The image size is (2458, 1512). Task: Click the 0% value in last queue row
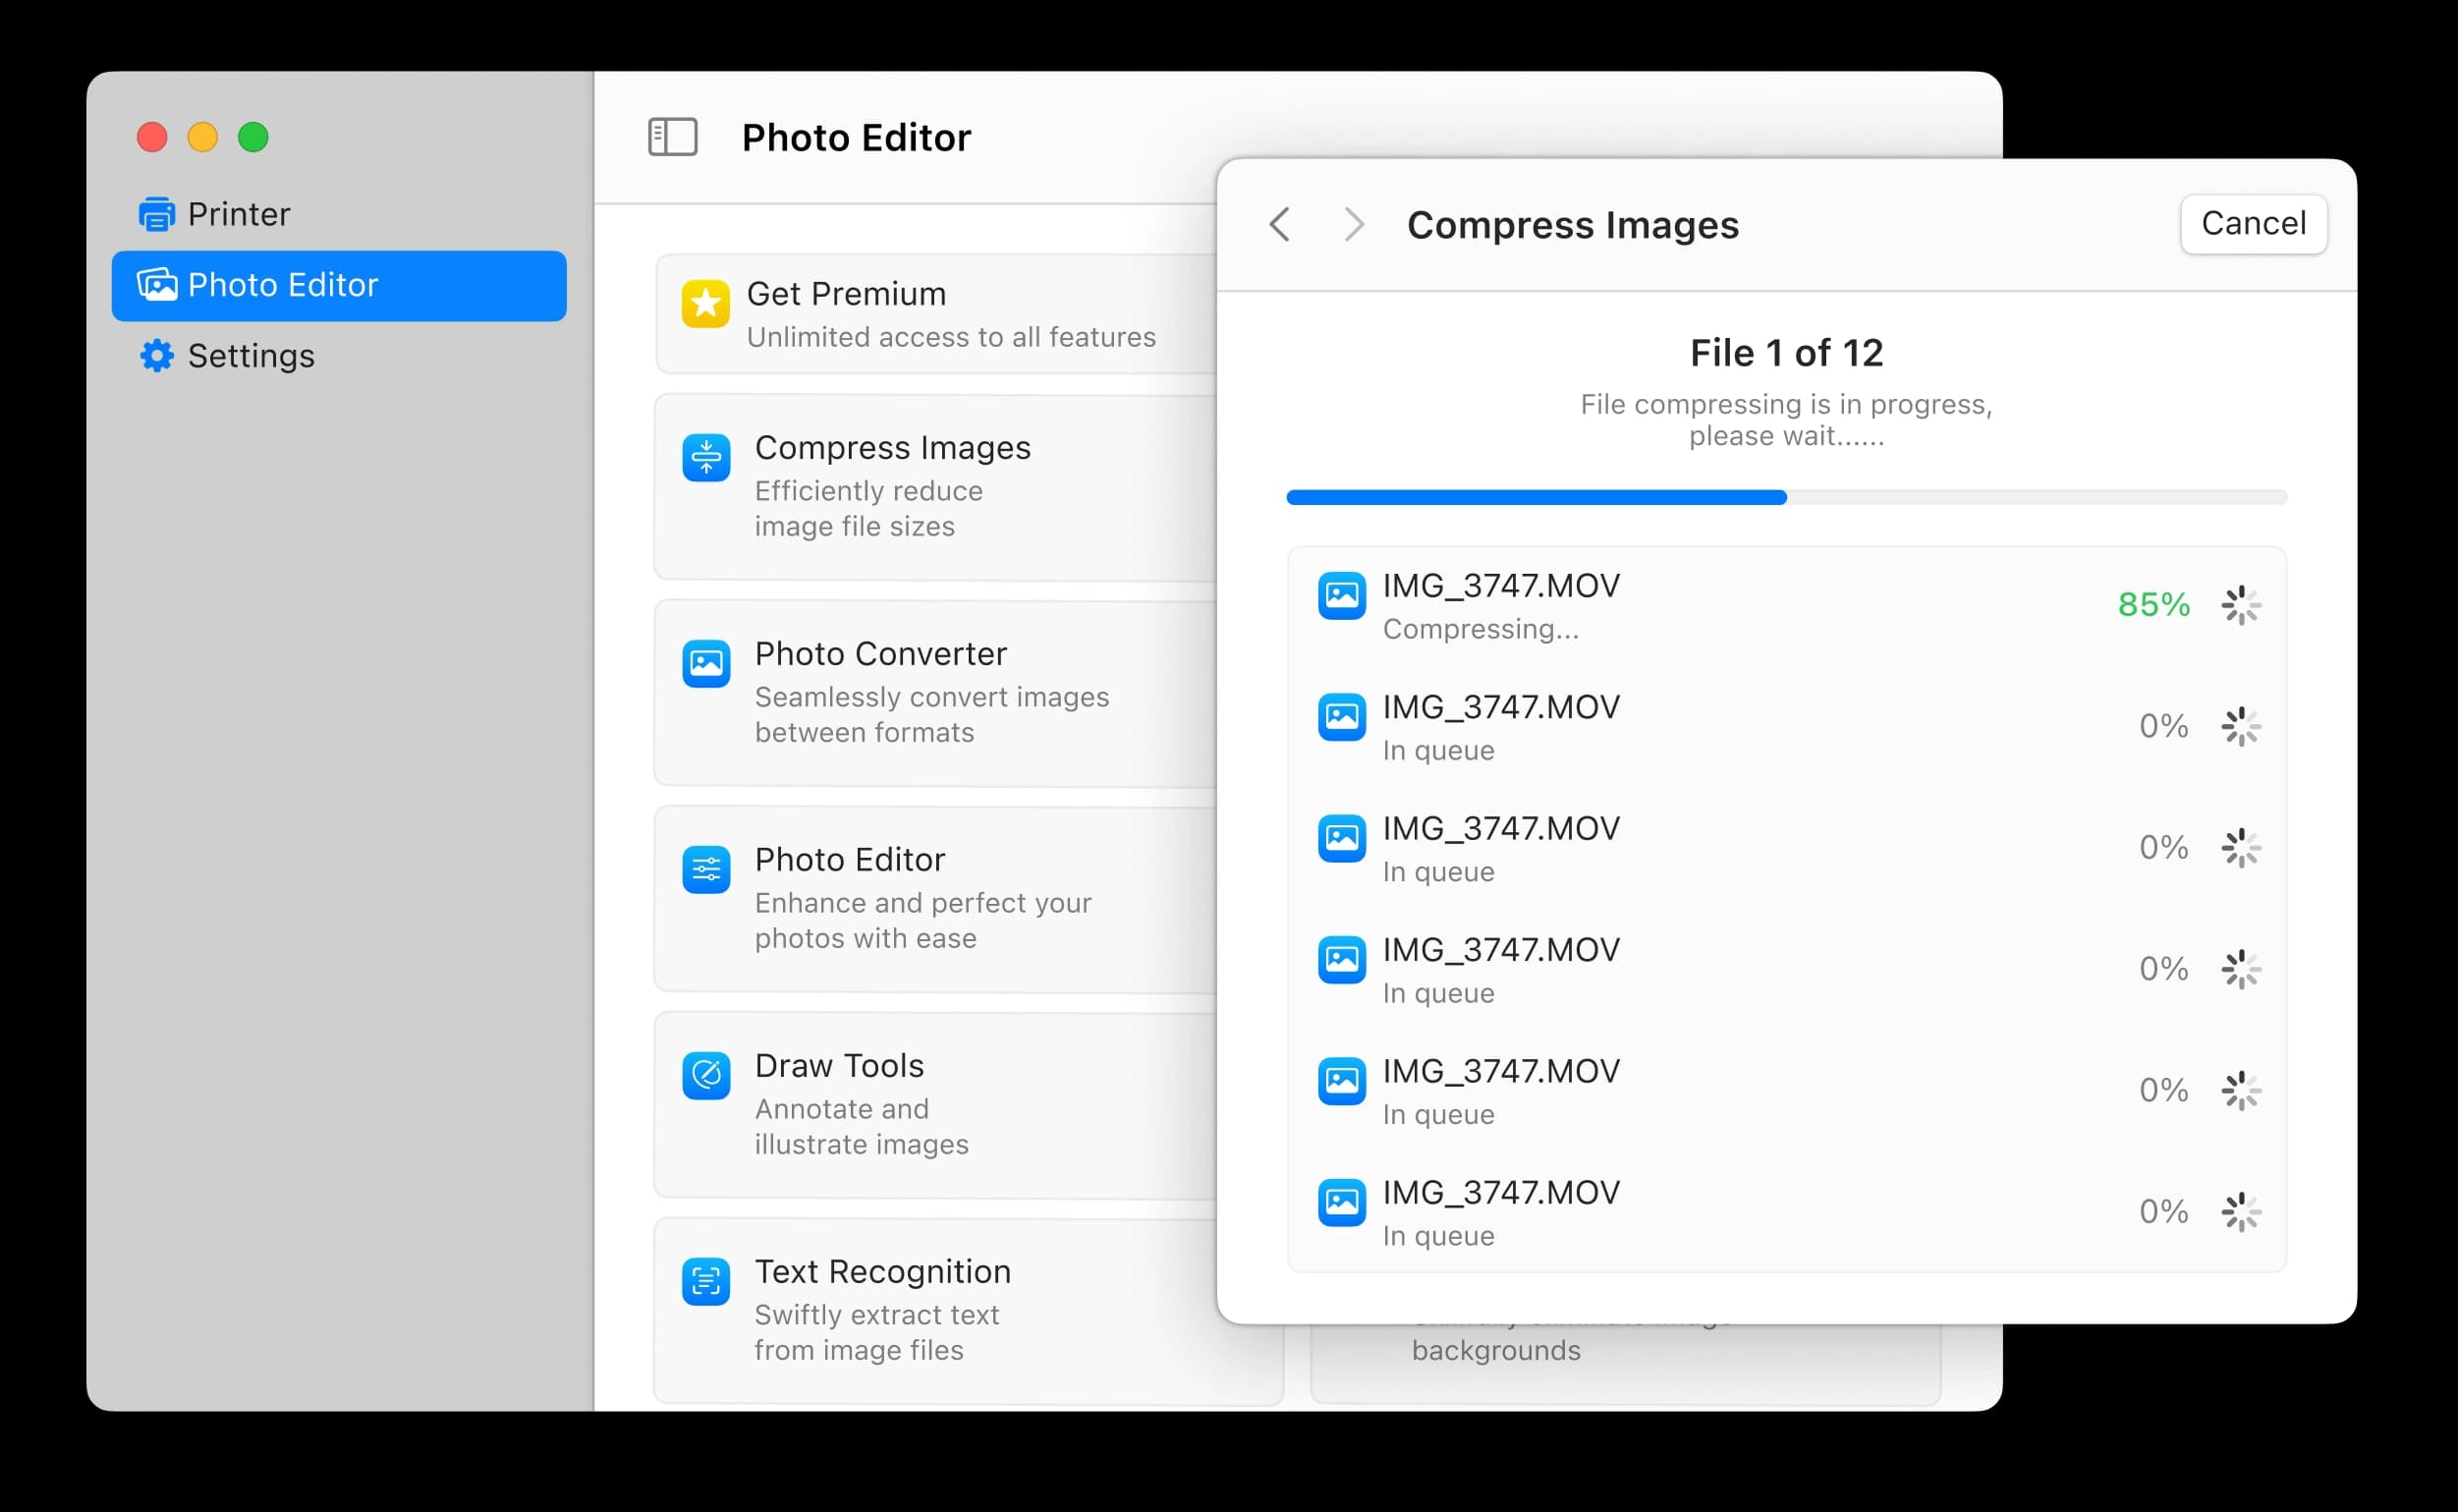click(x=2163, y=1212)
